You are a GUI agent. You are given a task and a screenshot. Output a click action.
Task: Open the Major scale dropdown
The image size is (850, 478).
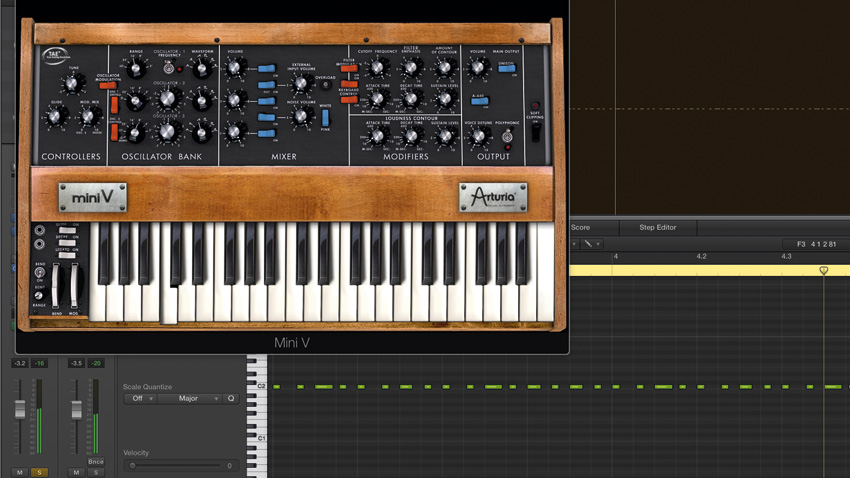[x=190, y=399]
